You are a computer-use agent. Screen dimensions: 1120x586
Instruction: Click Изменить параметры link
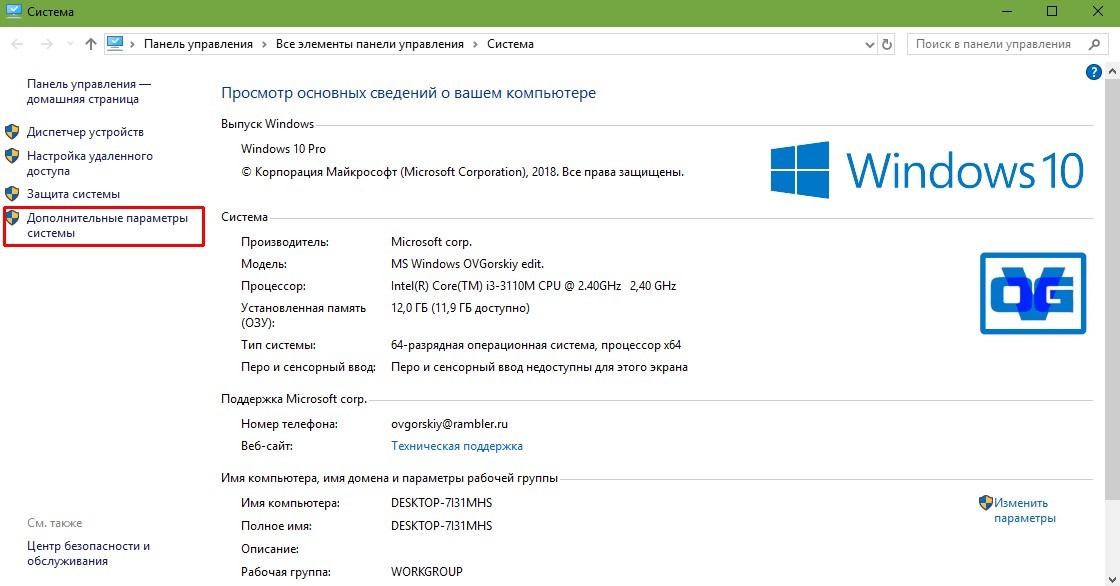pos(1025,510)
